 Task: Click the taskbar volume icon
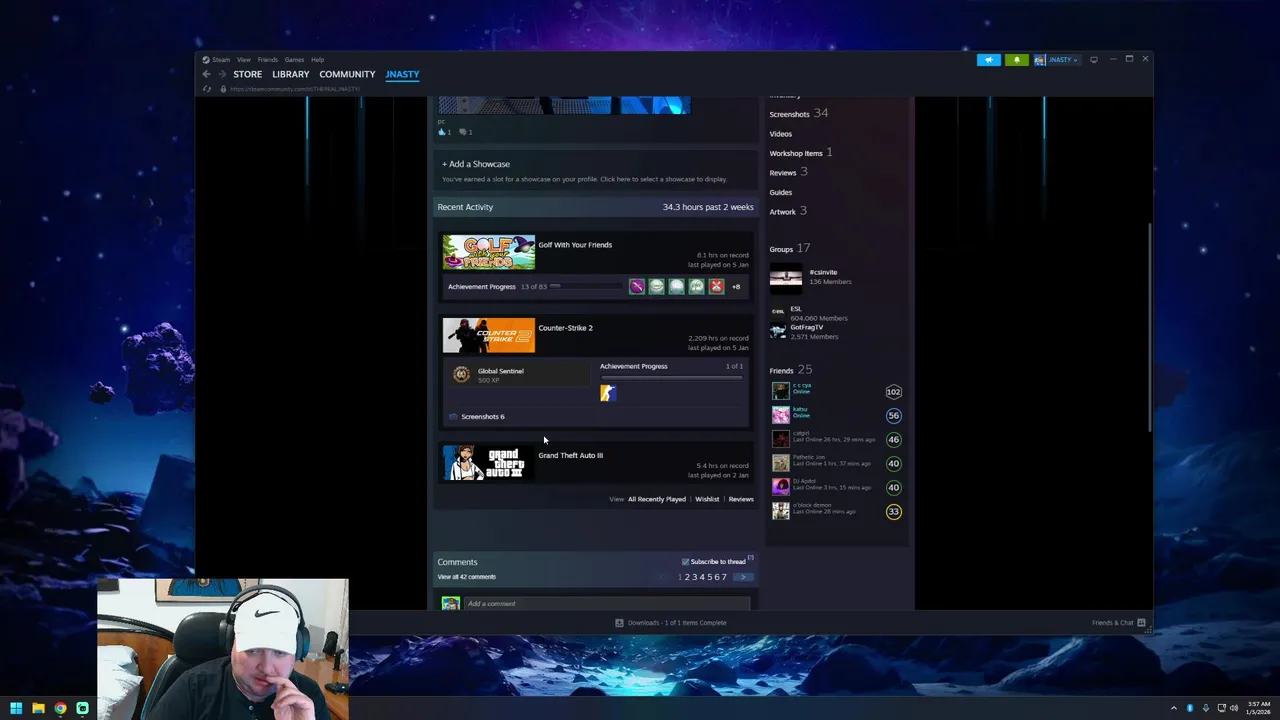pos(1233,708)
